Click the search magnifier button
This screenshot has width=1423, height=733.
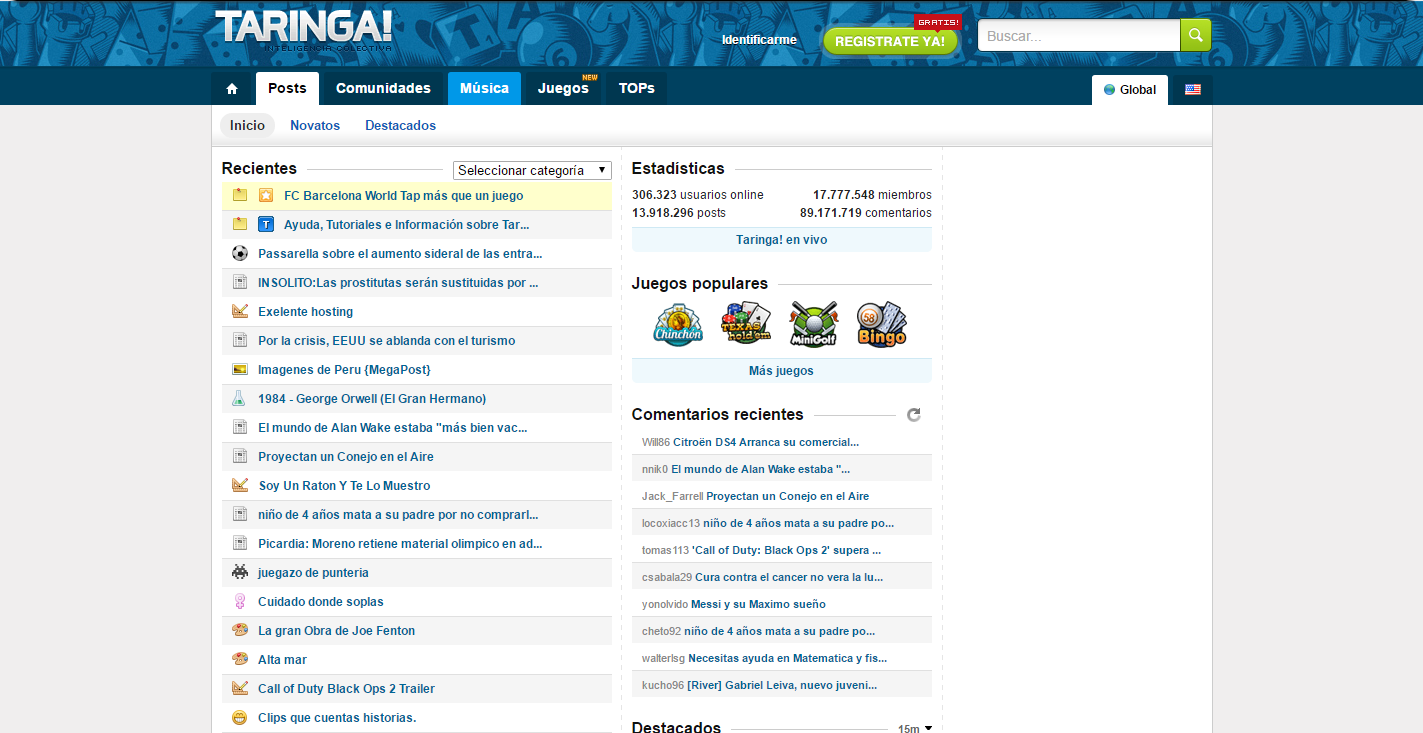coord(1195,35)
